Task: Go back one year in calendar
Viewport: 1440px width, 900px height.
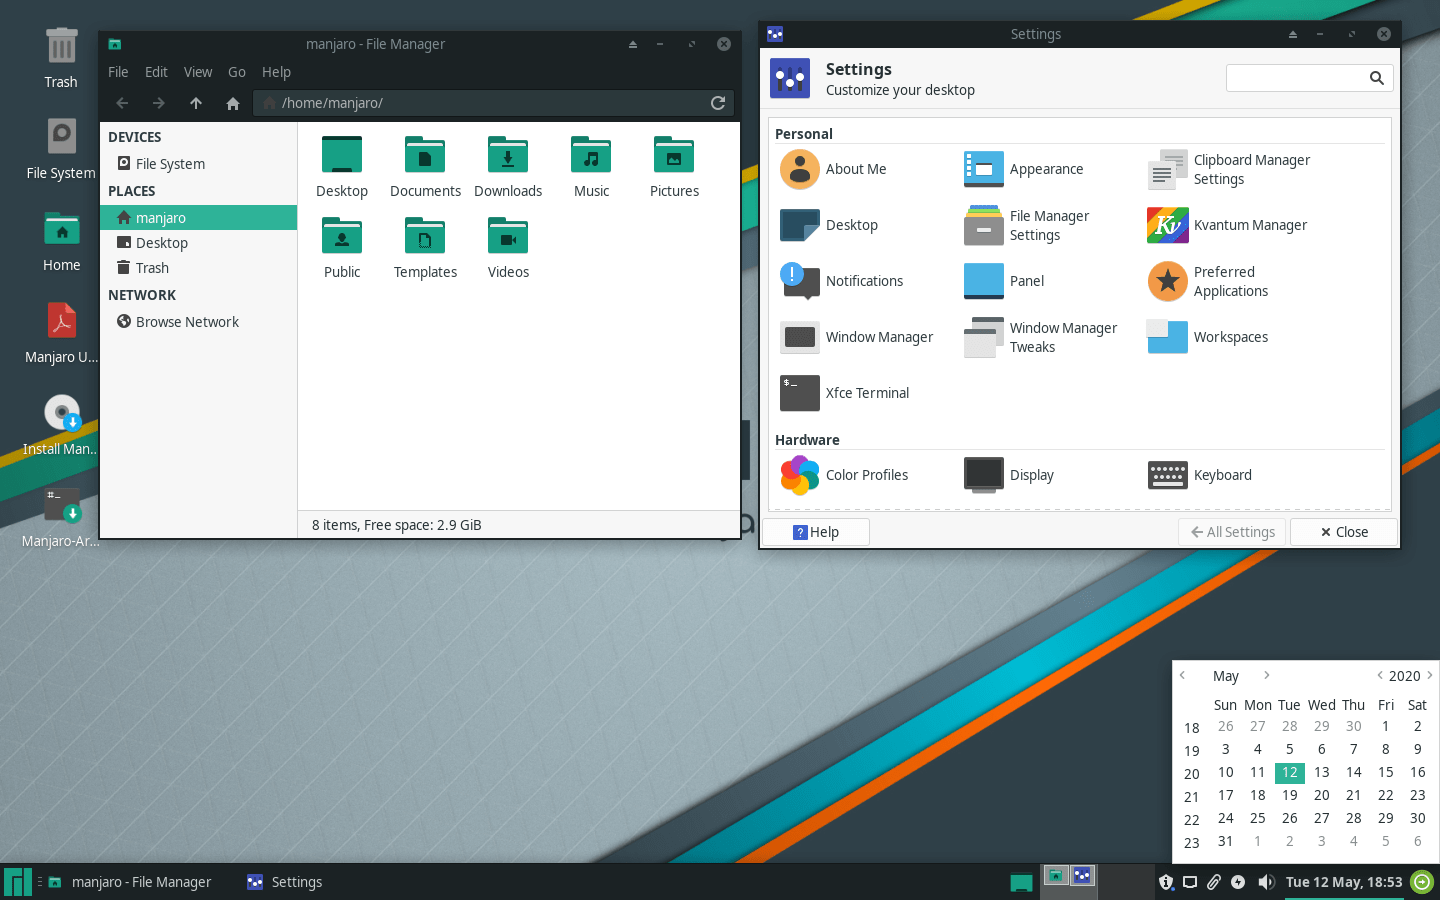Action: coord(1380,675)
